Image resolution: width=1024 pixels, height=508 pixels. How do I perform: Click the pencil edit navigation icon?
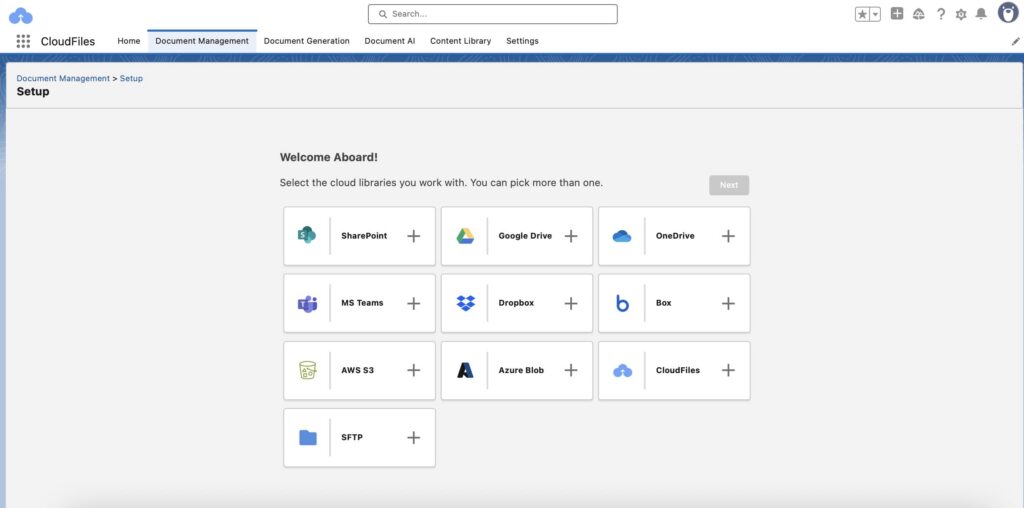(1016, 41)
